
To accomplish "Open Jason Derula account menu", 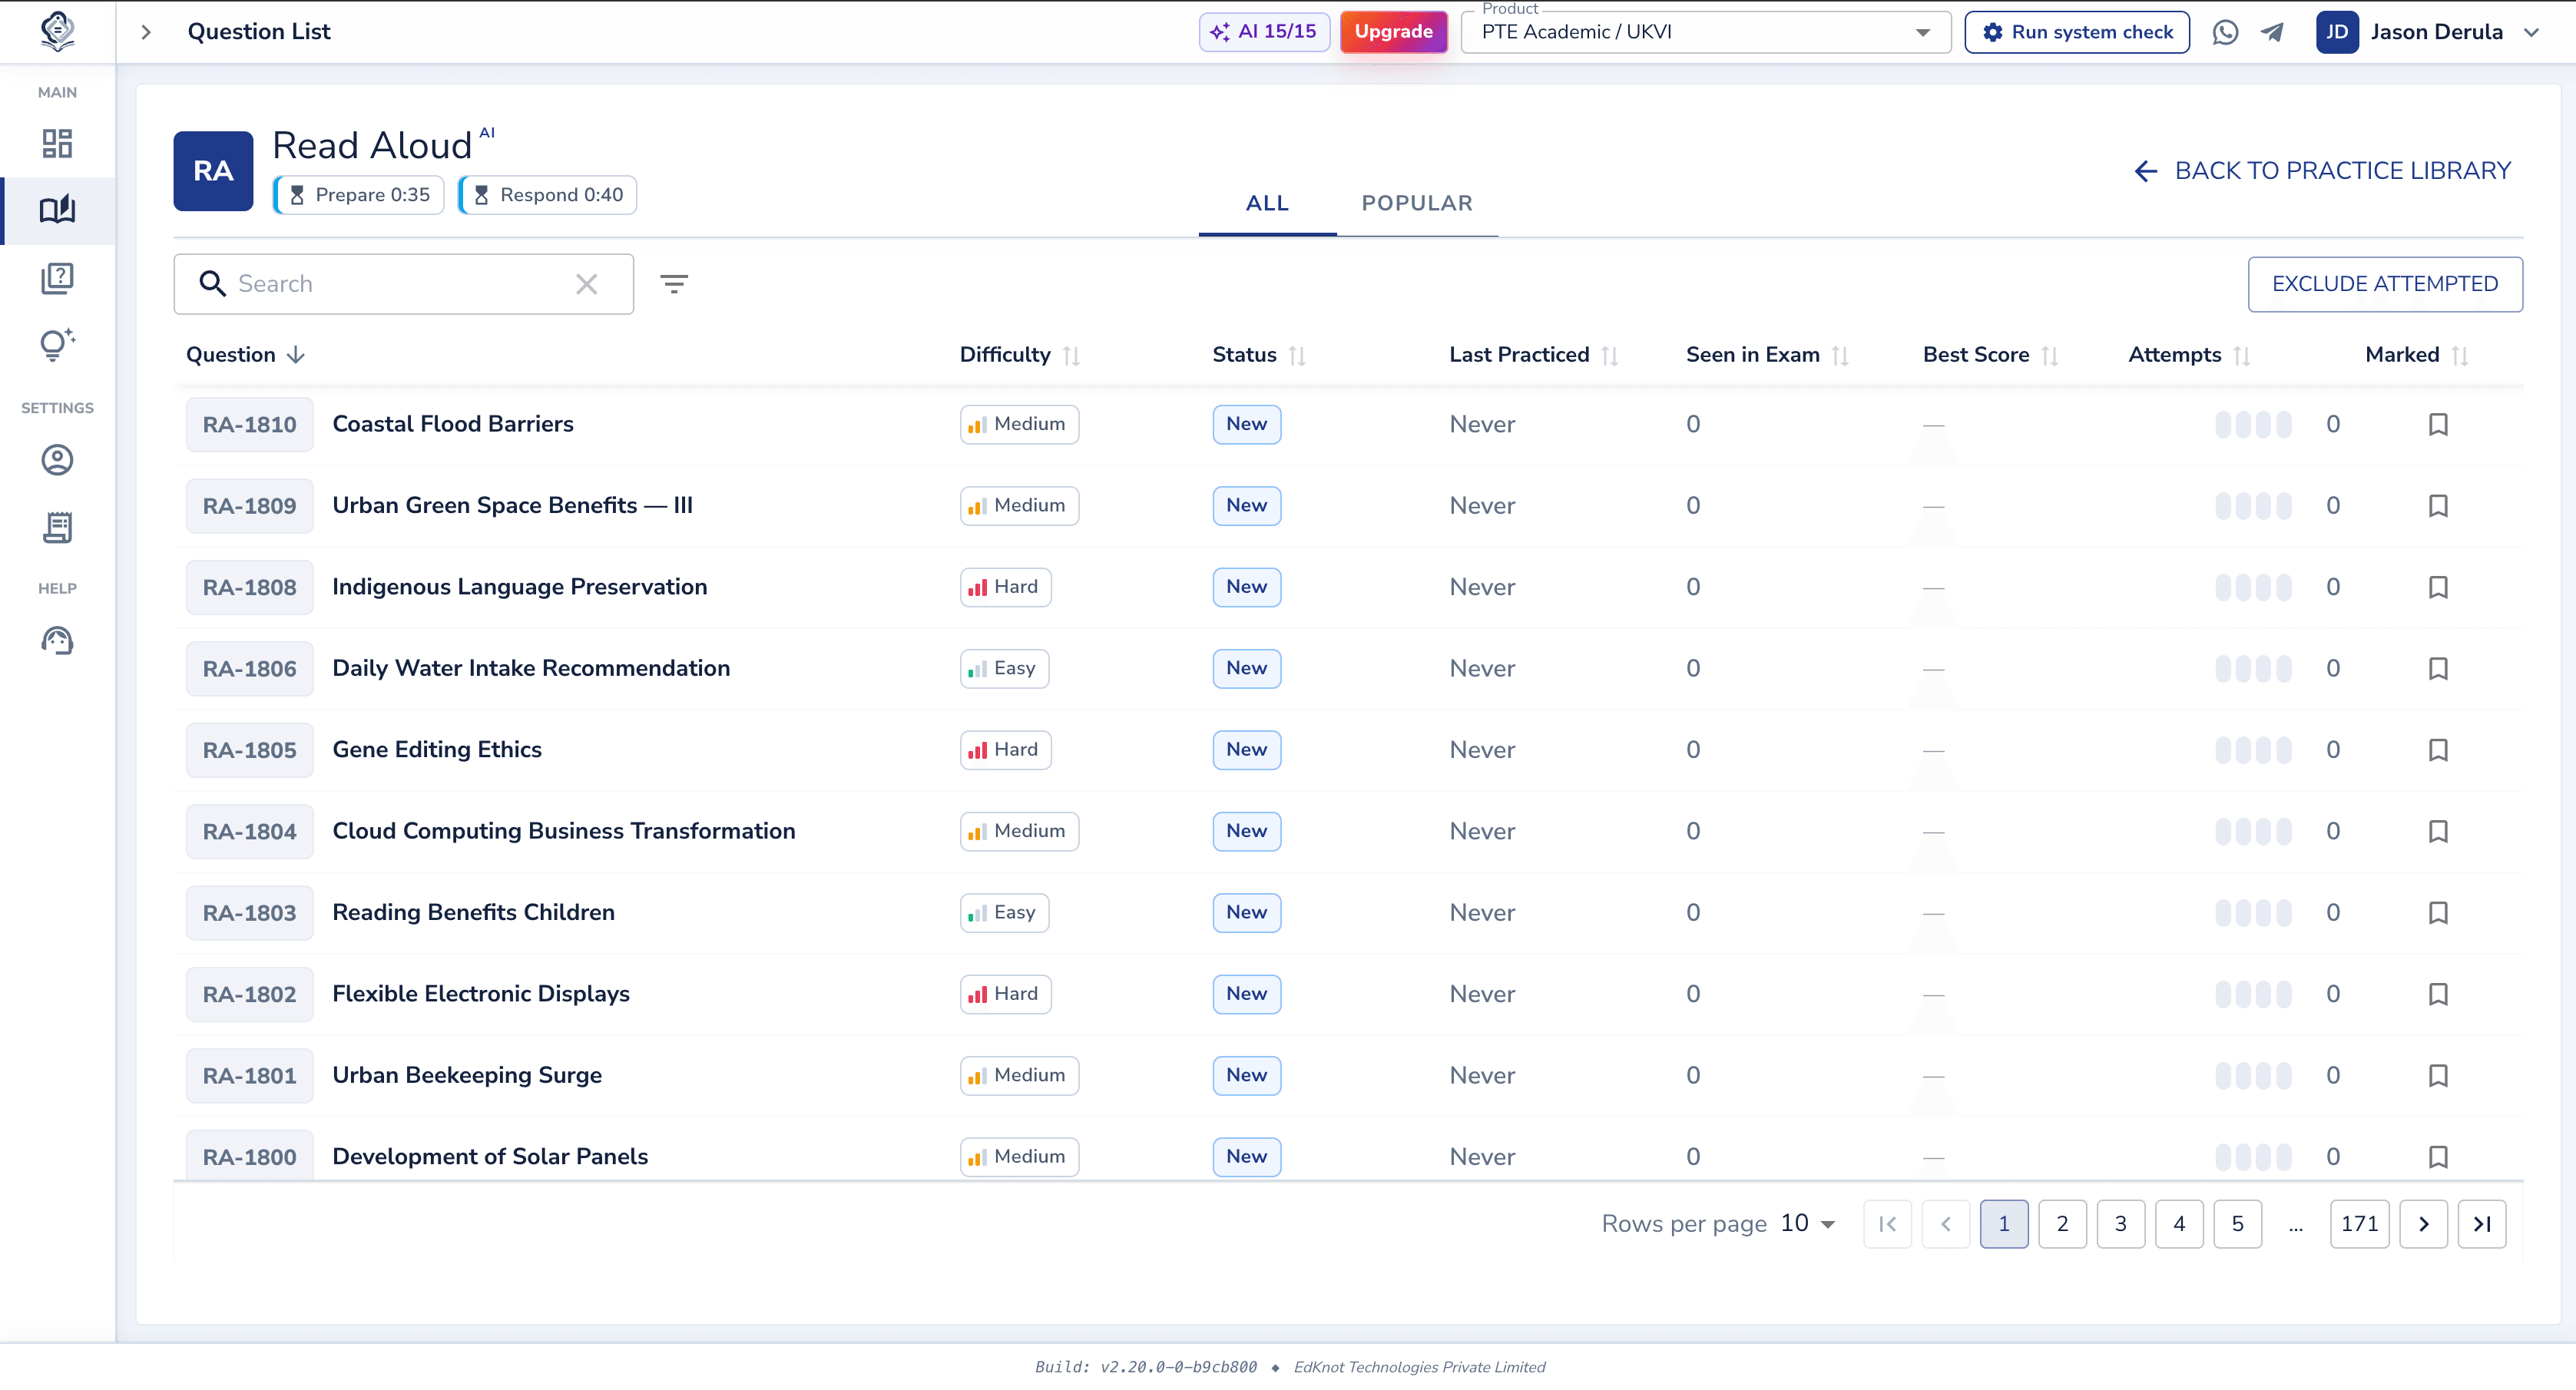I will click(x=2428, y=32).
